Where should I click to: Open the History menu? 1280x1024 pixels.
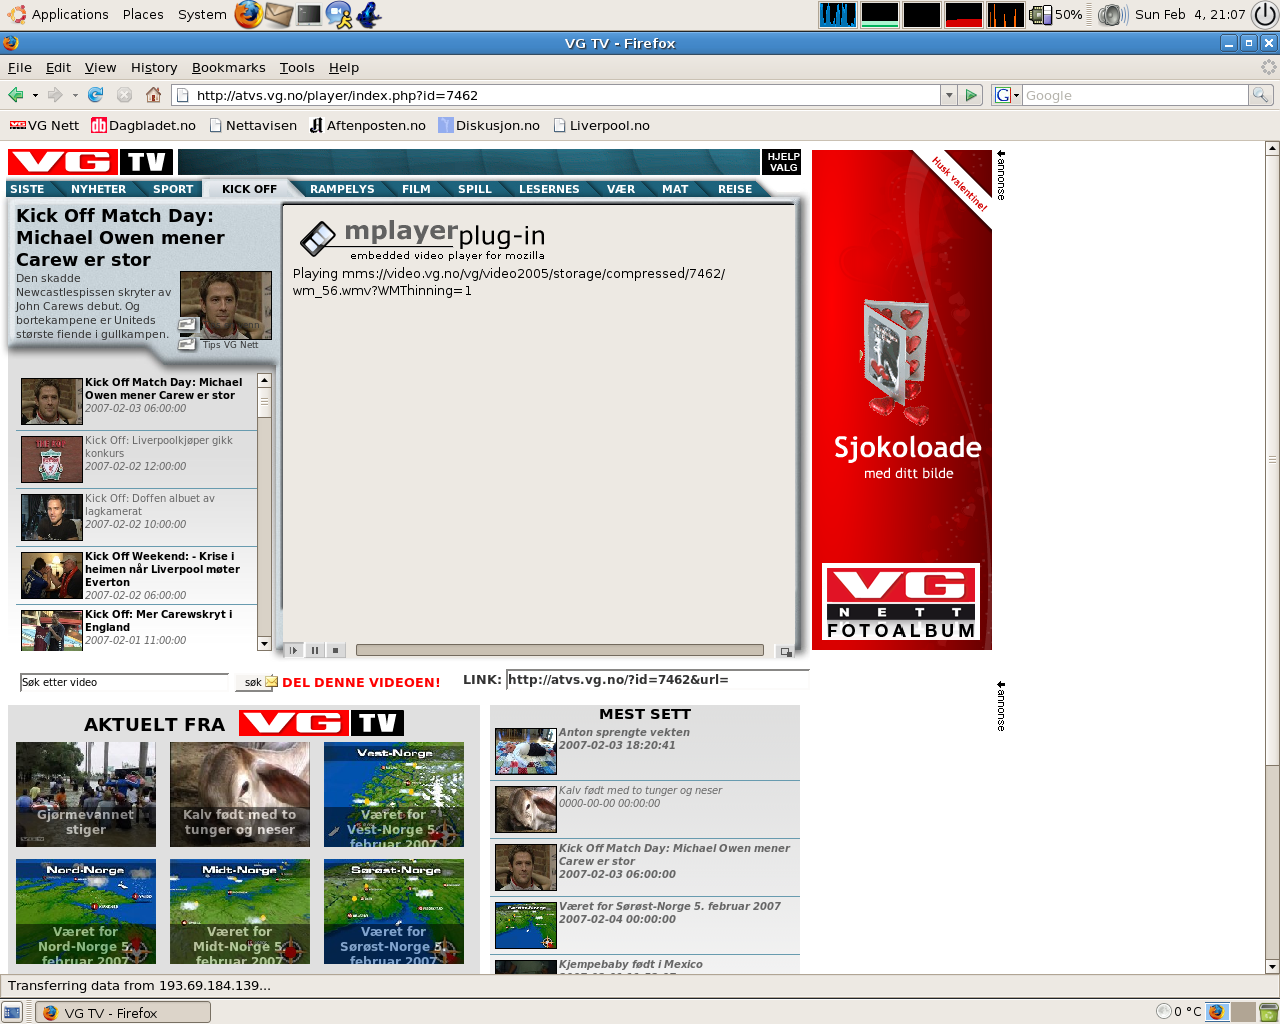[154, 67]
